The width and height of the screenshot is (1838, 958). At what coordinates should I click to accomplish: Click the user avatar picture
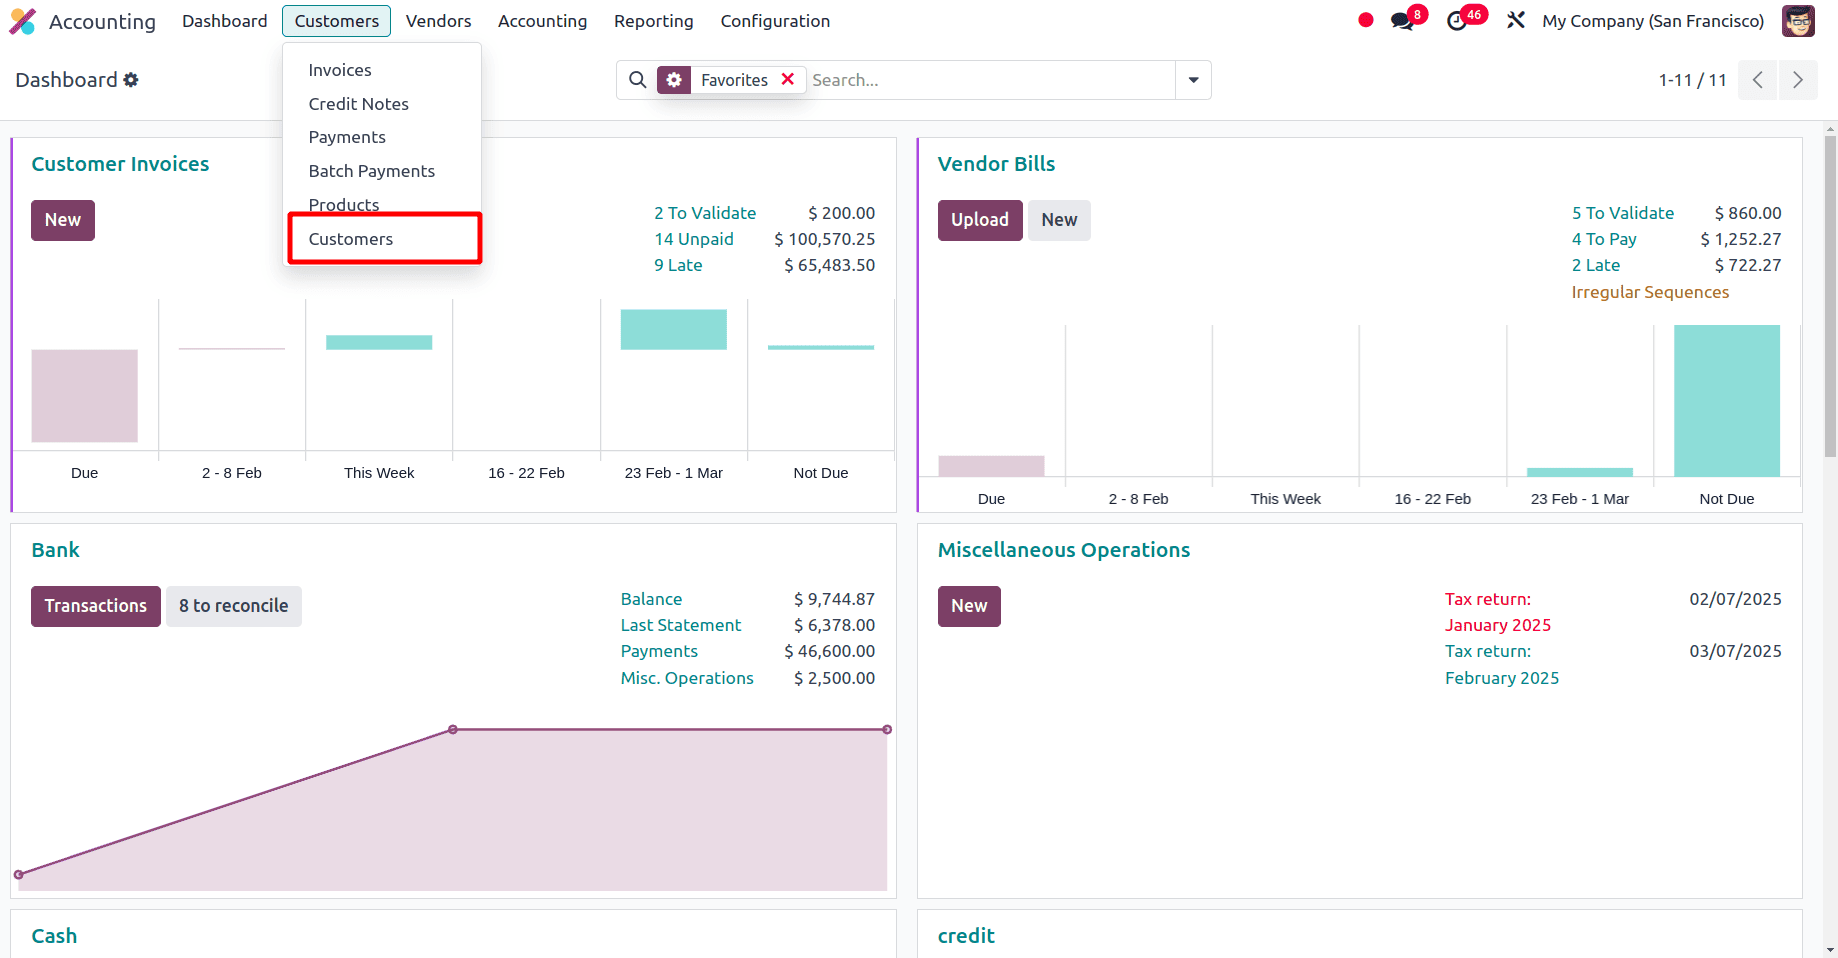point(1797,21)
